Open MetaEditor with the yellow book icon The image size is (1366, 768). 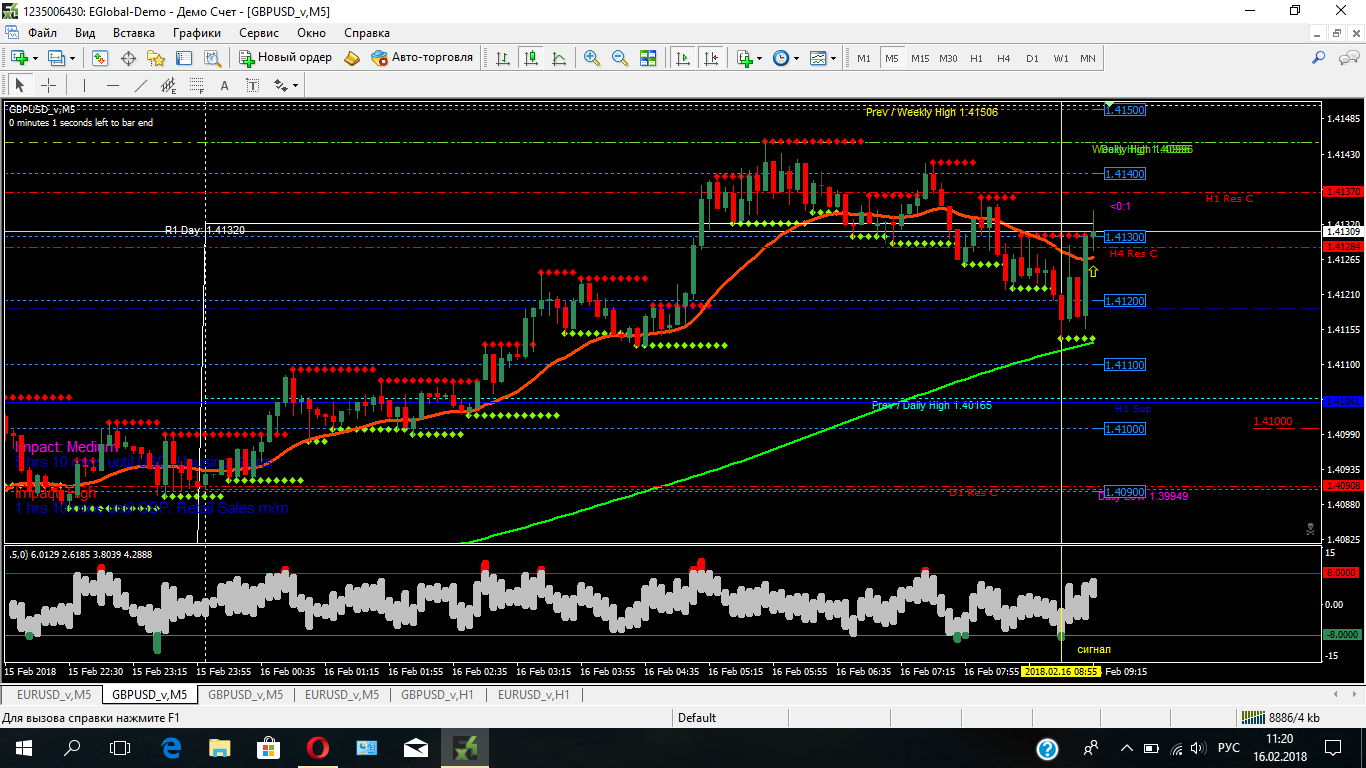coord(352,58)
